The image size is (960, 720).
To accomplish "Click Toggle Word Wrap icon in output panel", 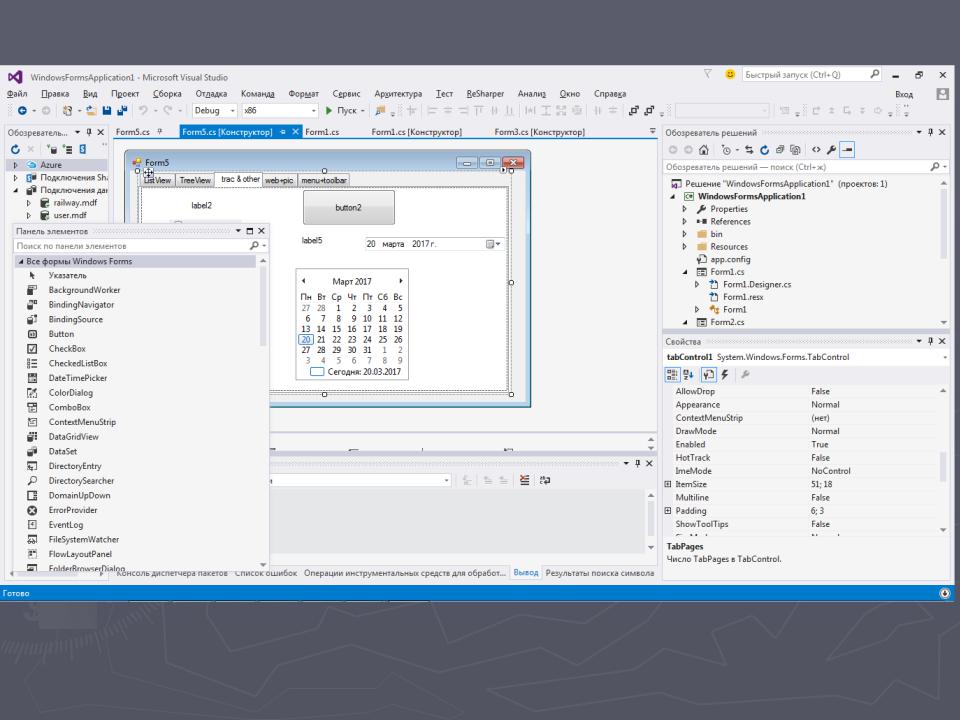I will 545,481.
